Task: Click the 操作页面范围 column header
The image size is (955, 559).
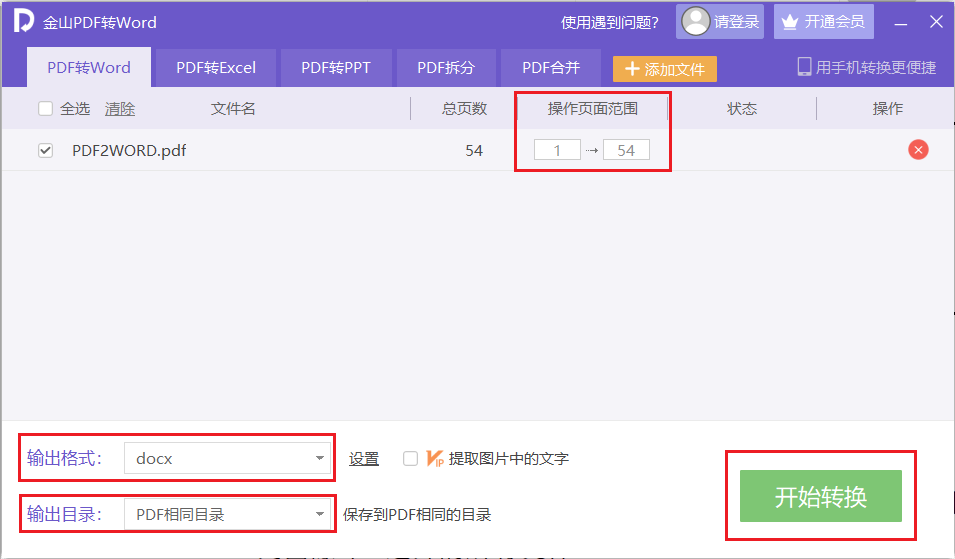Action: [592, 108]
